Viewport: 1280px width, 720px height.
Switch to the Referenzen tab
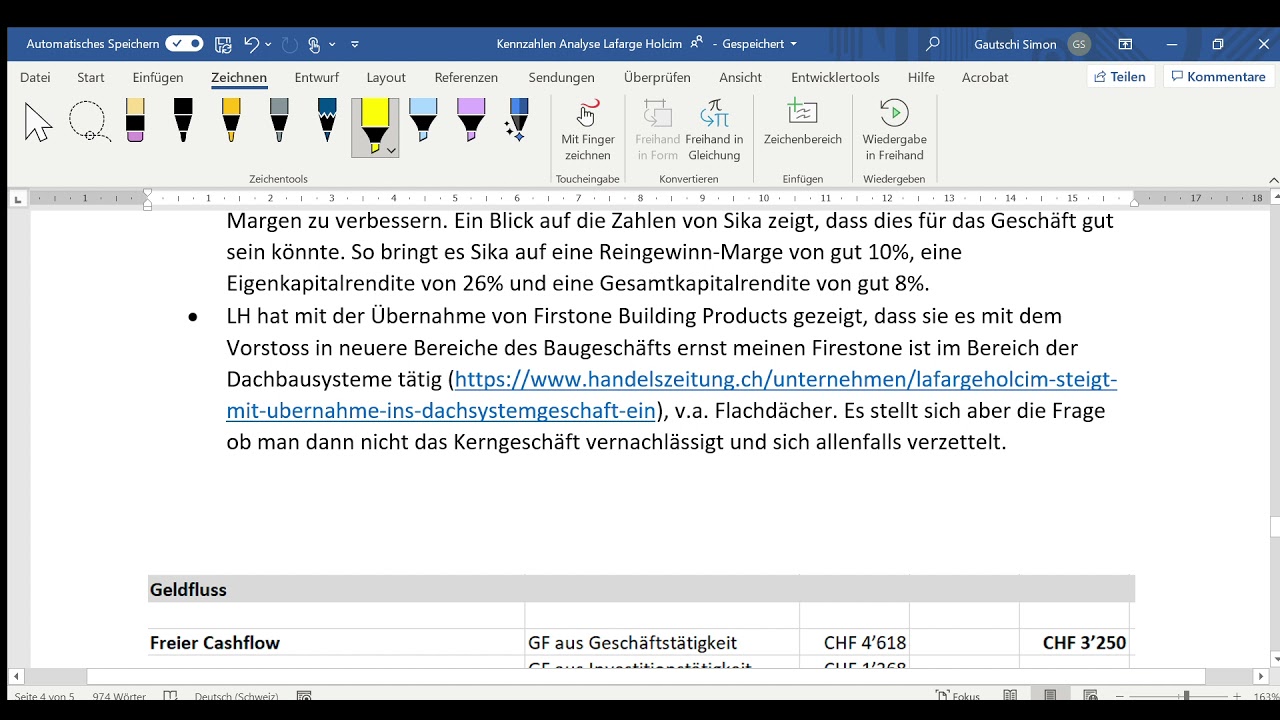466,77
